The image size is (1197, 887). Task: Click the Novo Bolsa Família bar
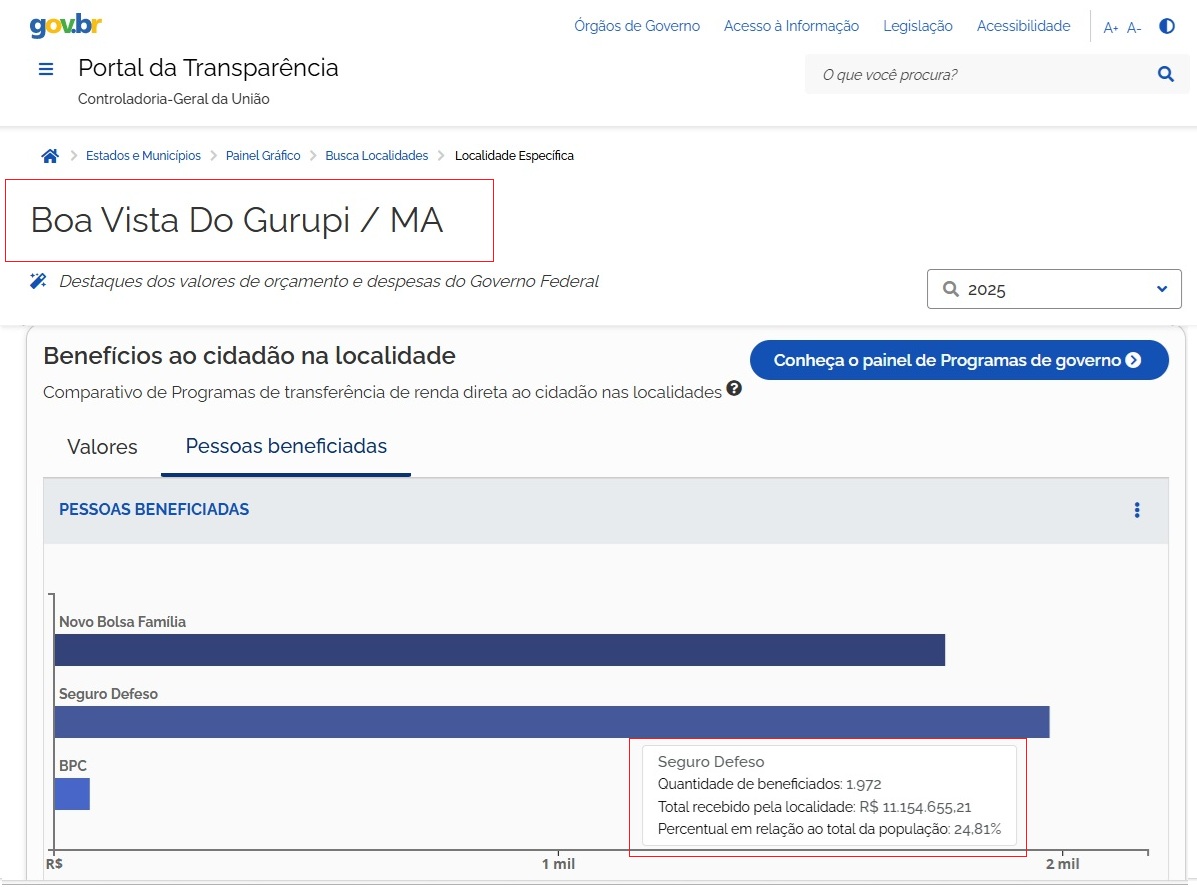point(499,650)
